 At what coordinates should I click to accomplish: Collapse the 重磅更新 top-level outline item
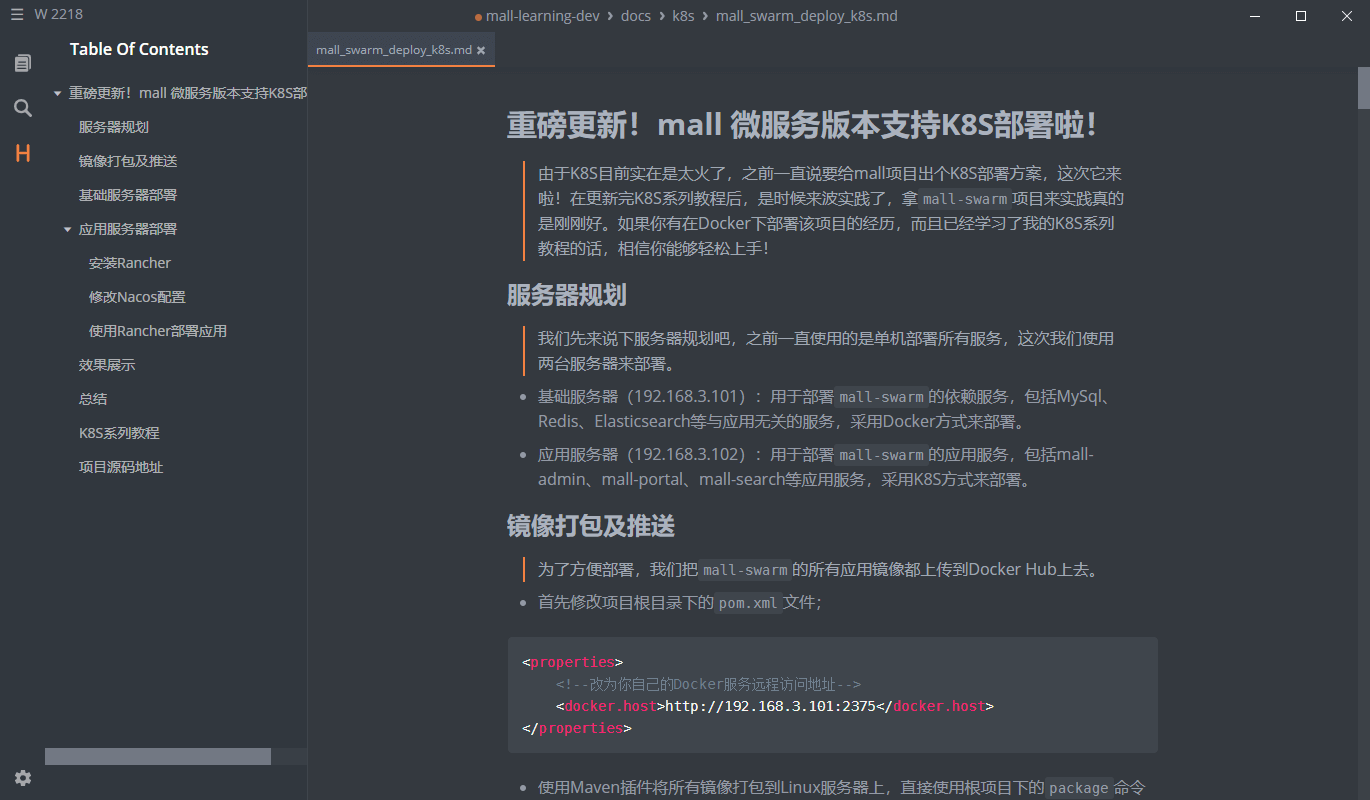click(57, 93)
